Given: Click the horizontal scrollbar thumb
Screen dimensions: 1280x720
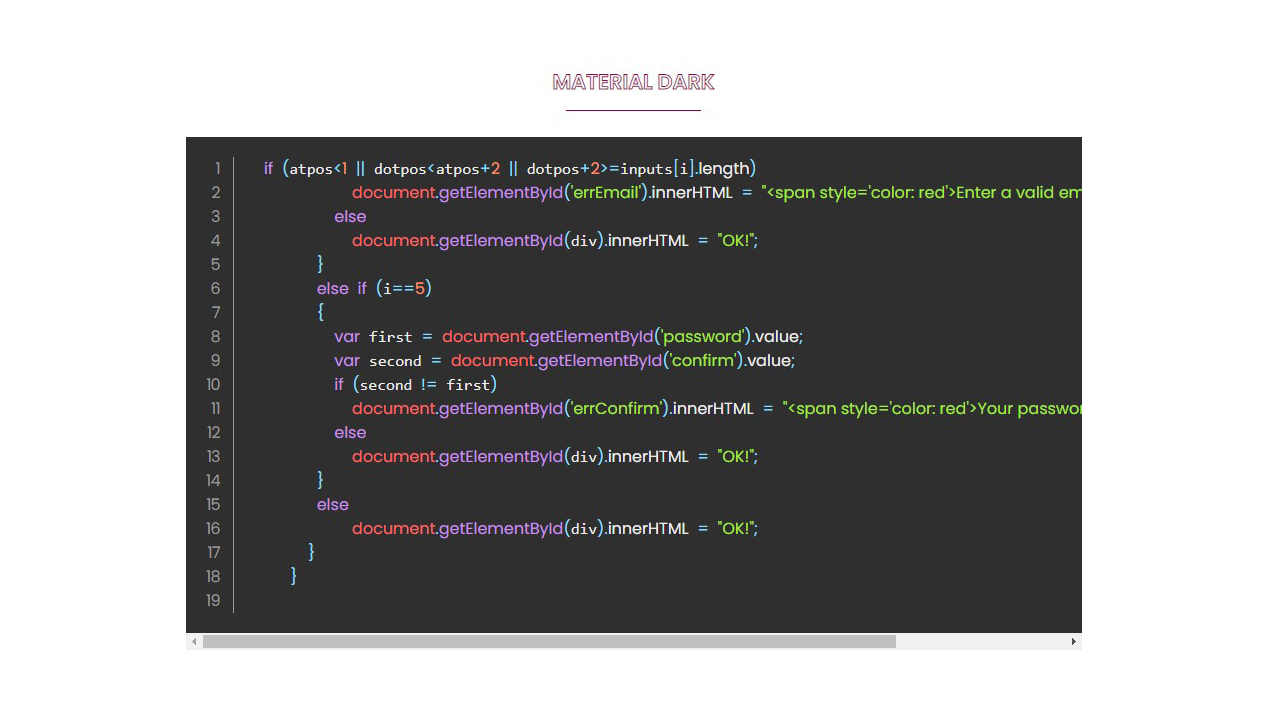Looking at the screenshot, I should (x=549, y=641).
